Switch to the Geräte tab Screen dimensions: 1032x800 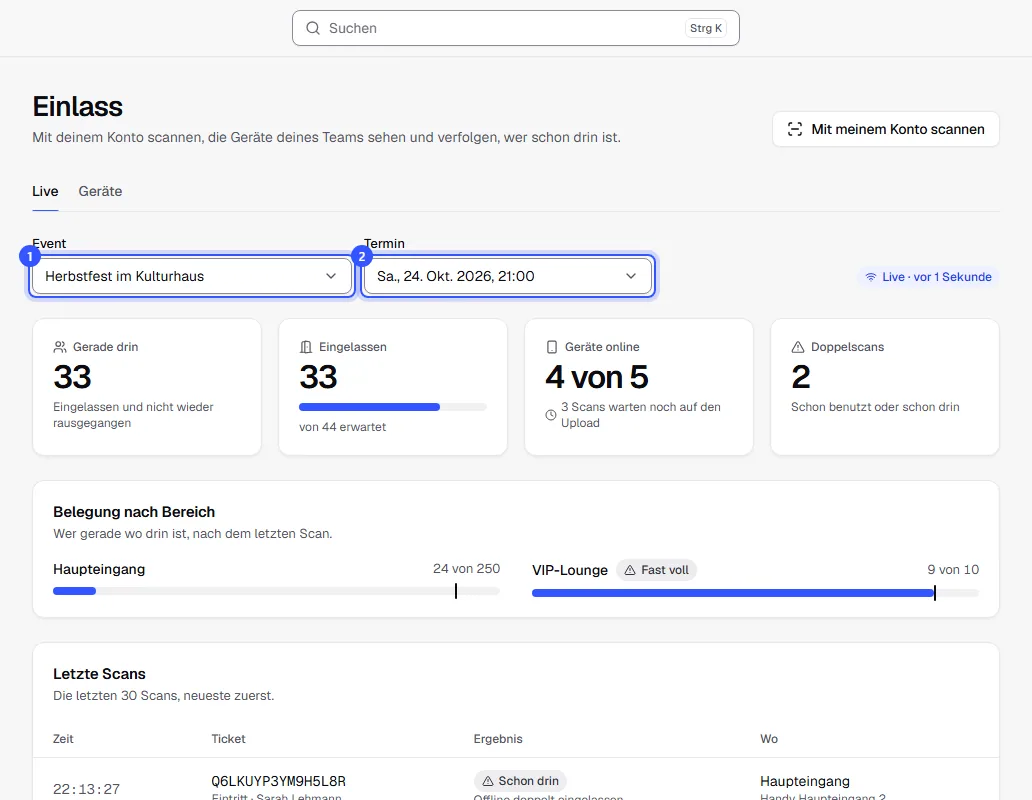point(100,191)
